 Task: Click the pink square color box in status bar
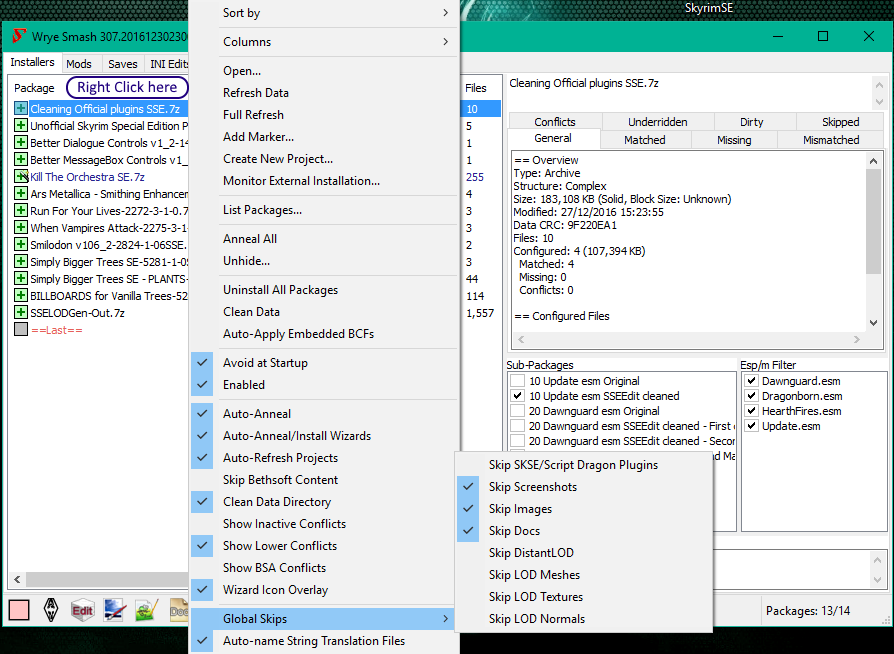pos(18,609)
